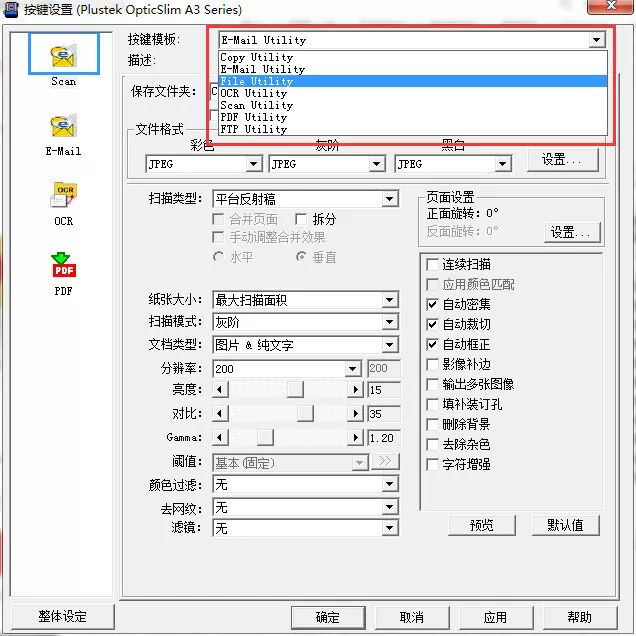The height and width of the screenshot is (636, 636).
Task: Click the Gamma value field showing 1.20
Action: tap(383, 438)
